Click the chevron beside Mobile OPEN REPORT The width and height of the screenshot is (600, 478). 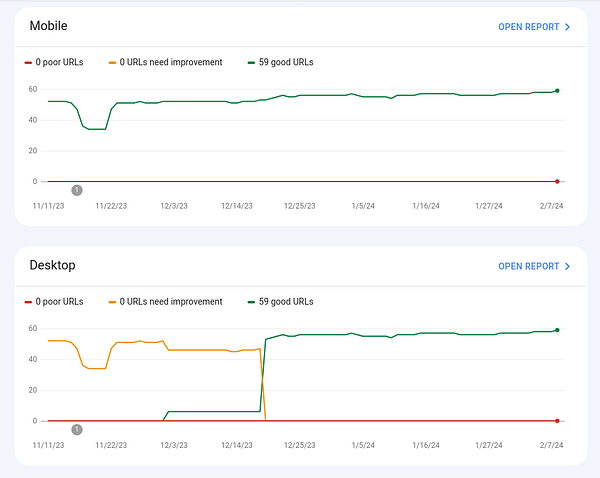(x=568, y=27)
